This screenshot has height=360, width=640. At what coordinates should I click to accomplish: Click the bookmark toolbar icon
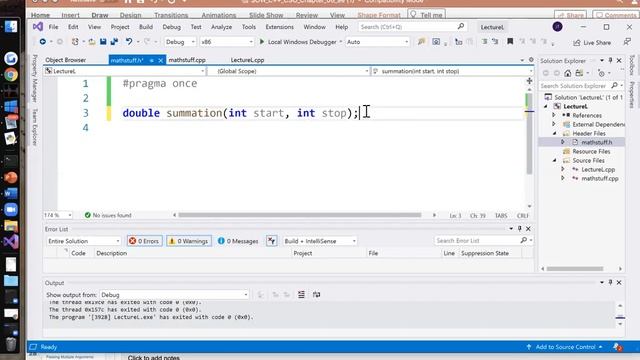510,42
